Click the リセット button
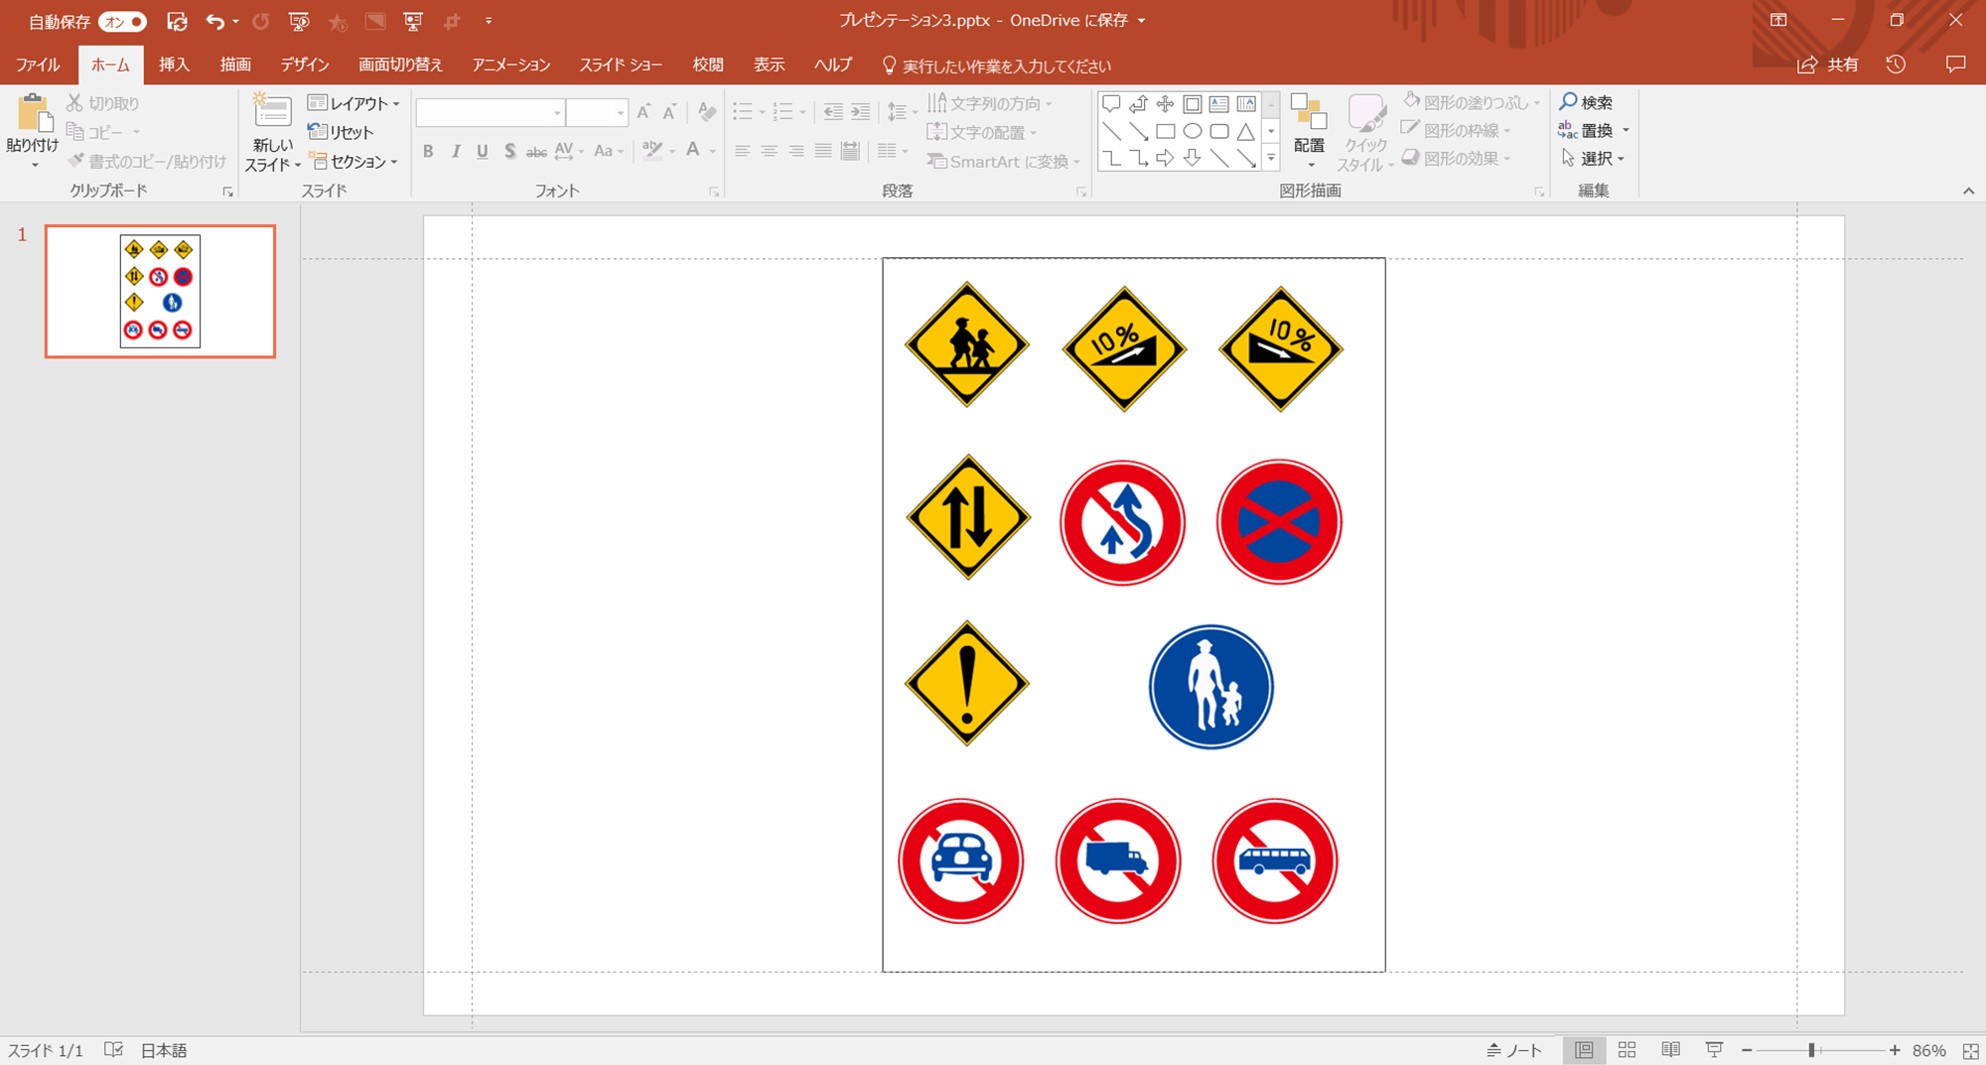Image resolution: width=1986 pixels, height=1065 pixels. pyautogui.click(x=341, y=132)
